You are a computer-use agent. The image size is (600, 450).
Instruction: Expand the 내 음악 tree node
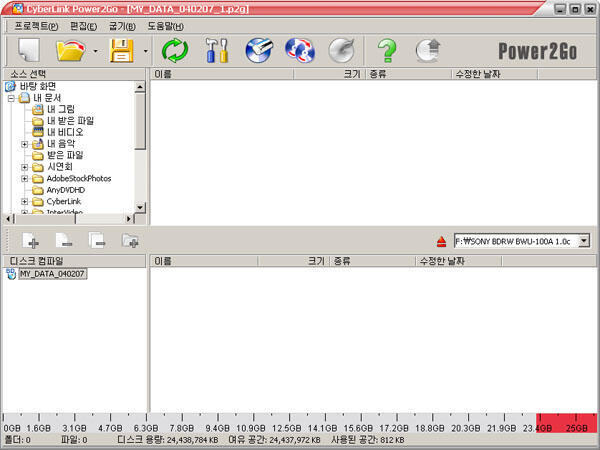click(x=24, y=144)
